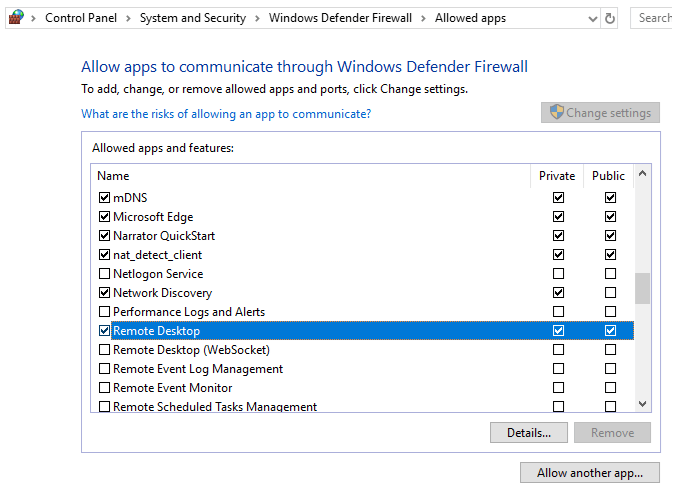Click the apps list scrollbar thumb
This screenshot has height=499, width=673.
coord(642,288)
